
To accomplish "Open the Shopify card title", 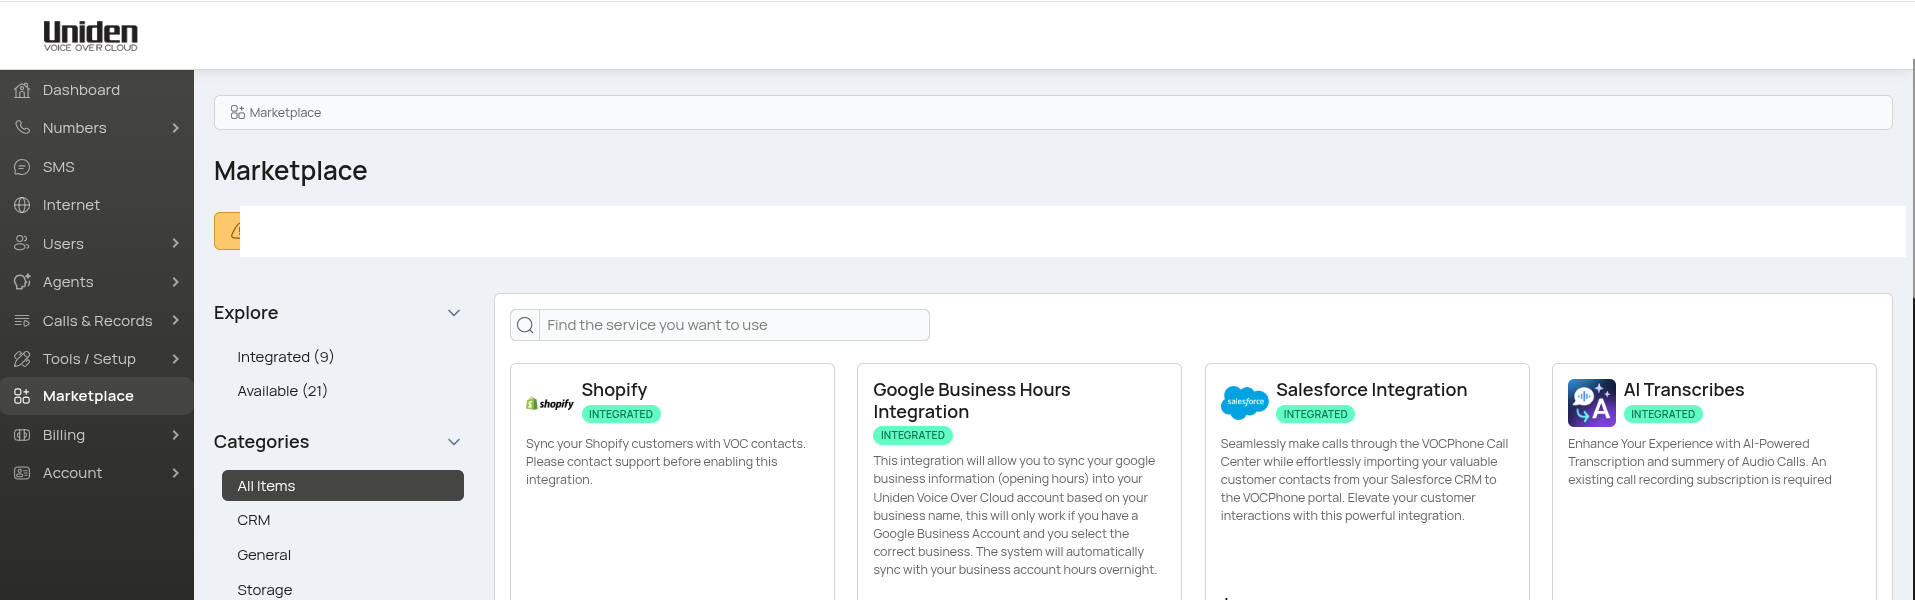I will (614, 390).
